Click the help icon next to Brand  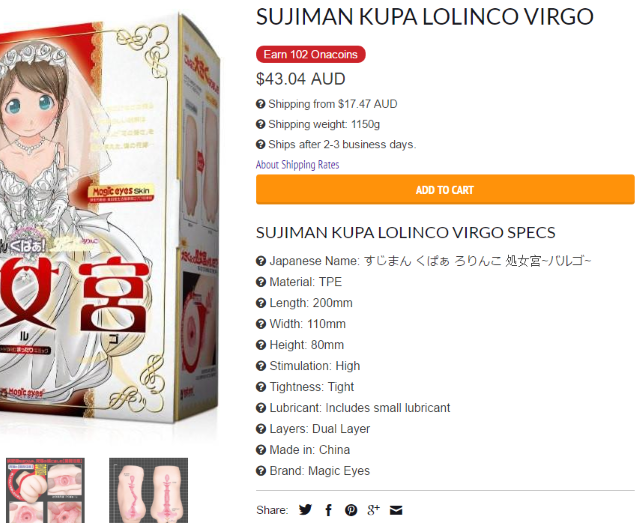point(261,471)
